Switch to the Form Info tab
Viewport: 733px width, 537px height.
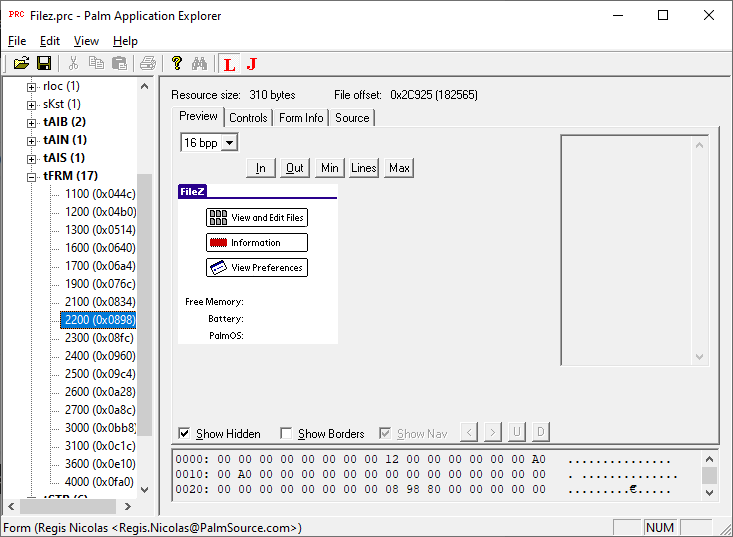[x=301, y=117]
